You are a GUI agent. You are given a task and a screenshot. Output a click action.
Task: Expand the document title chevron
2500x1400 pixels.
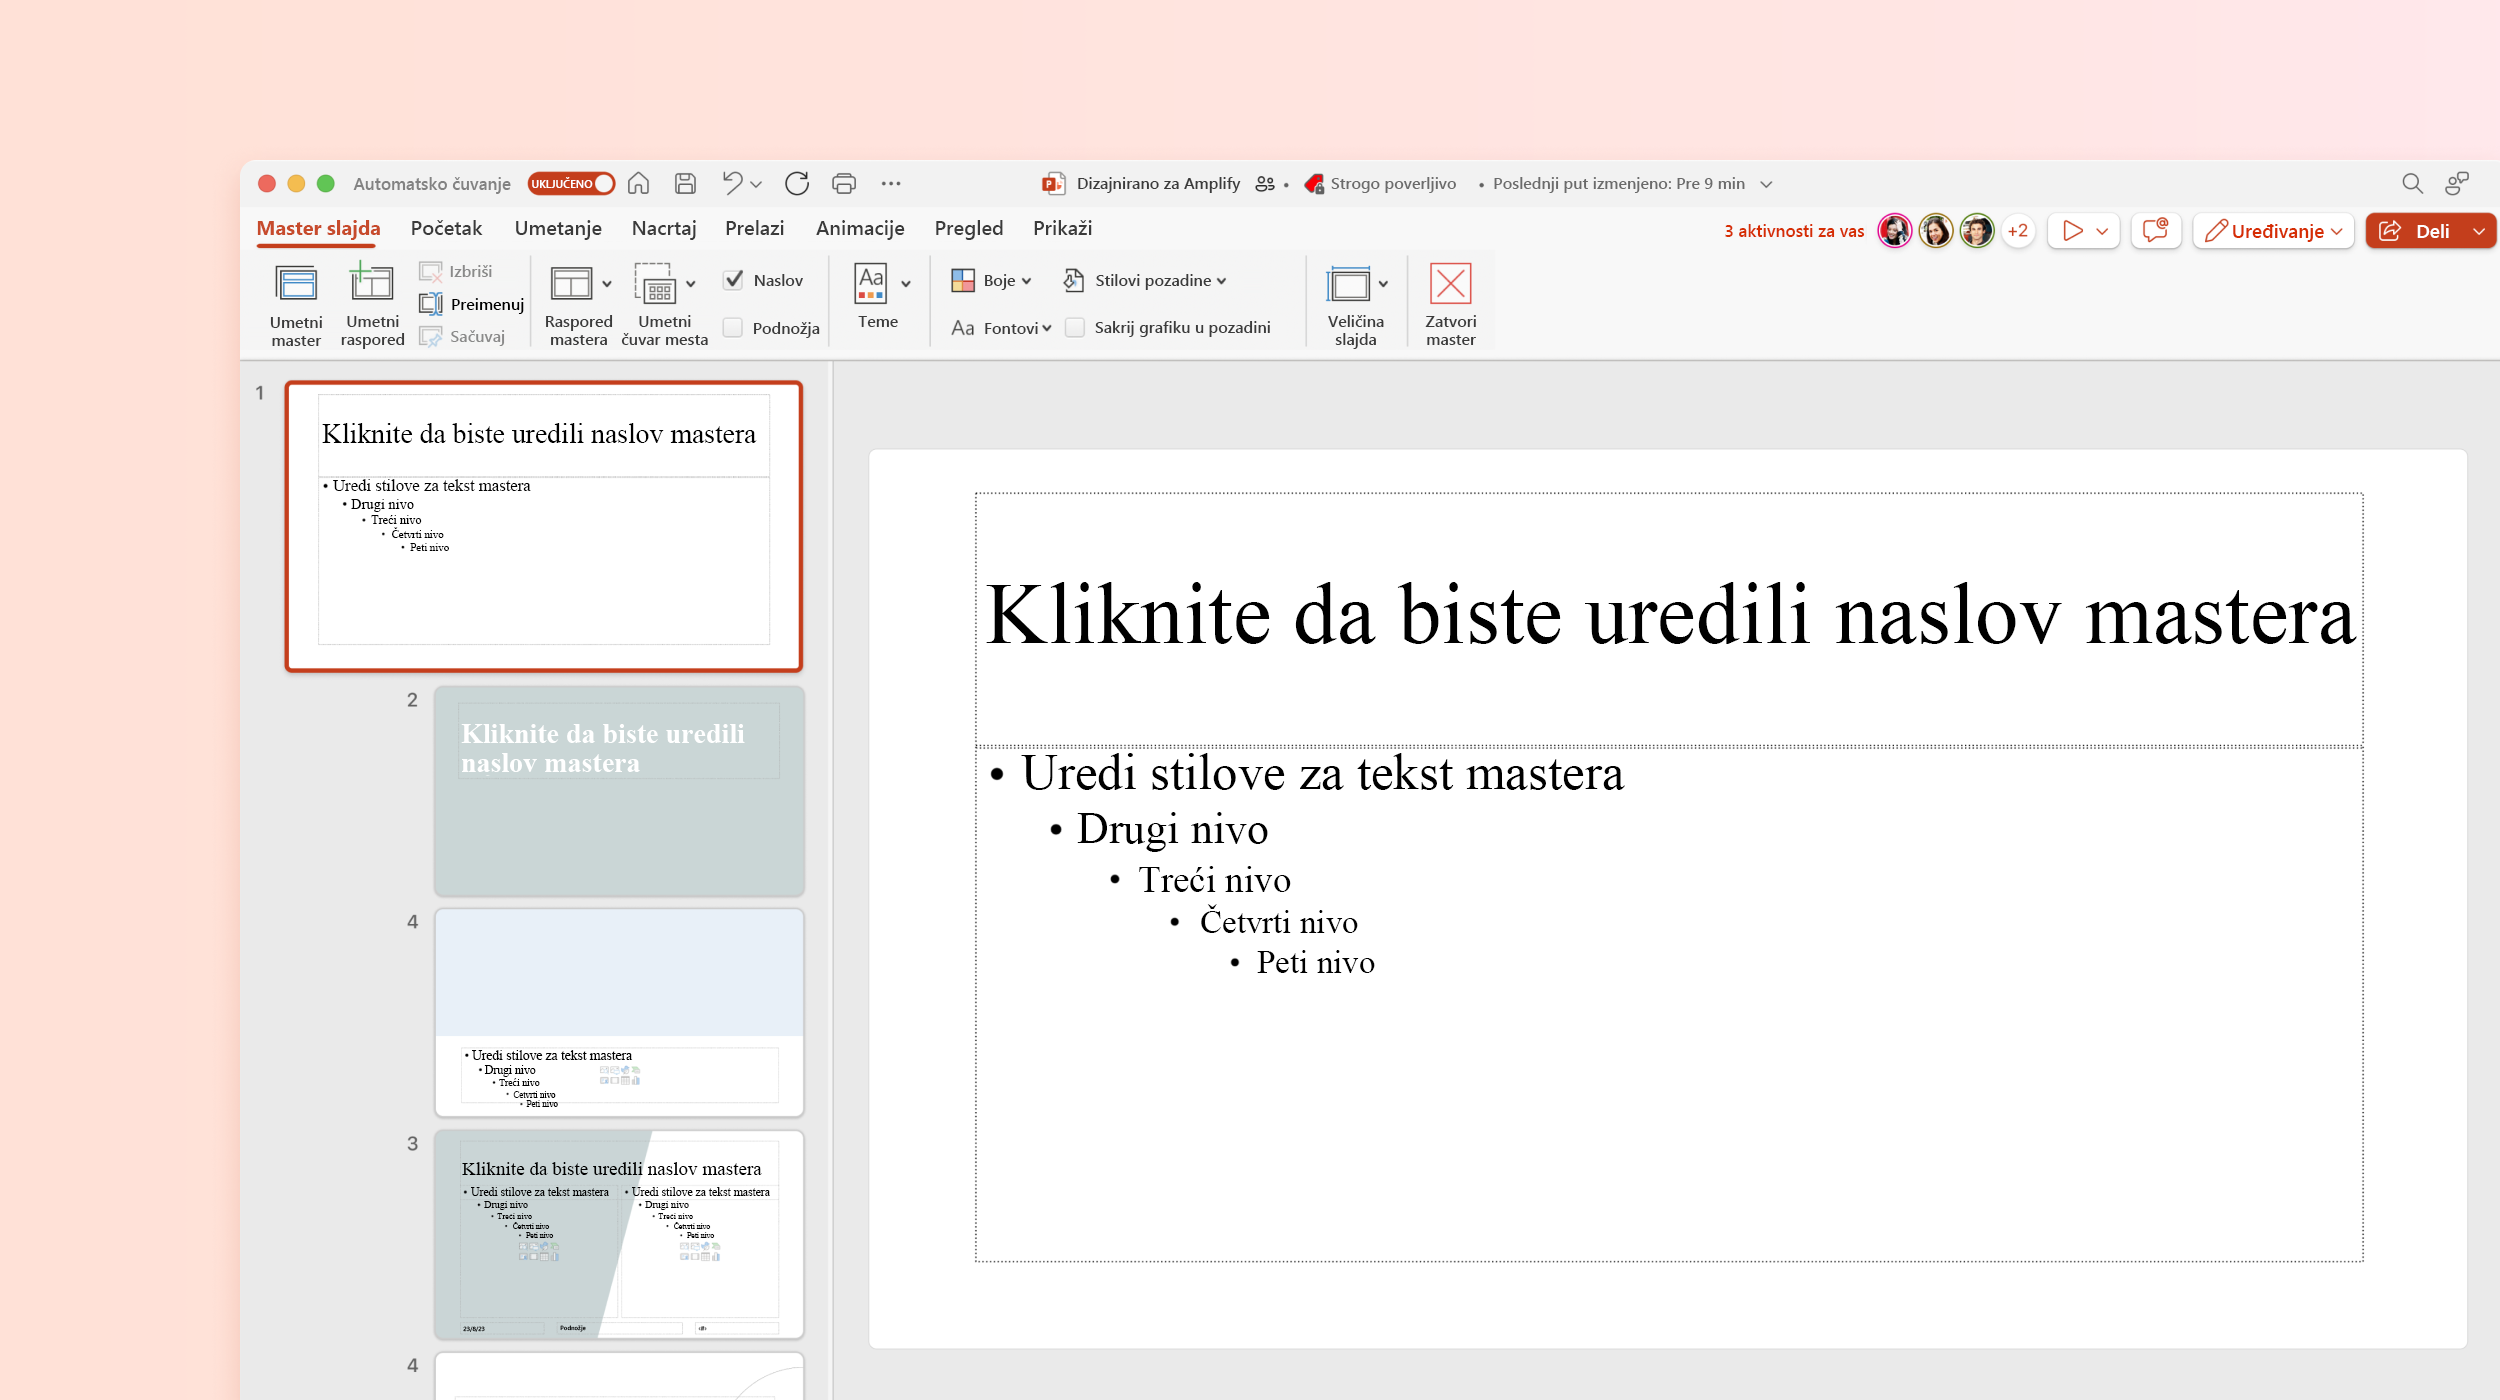tap(1766, 184)
